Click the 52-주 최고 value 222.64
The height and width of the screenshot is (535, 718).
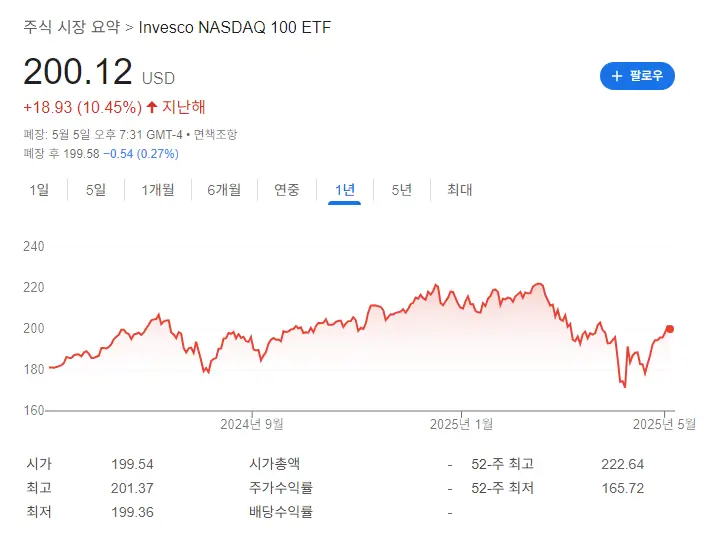622,464
